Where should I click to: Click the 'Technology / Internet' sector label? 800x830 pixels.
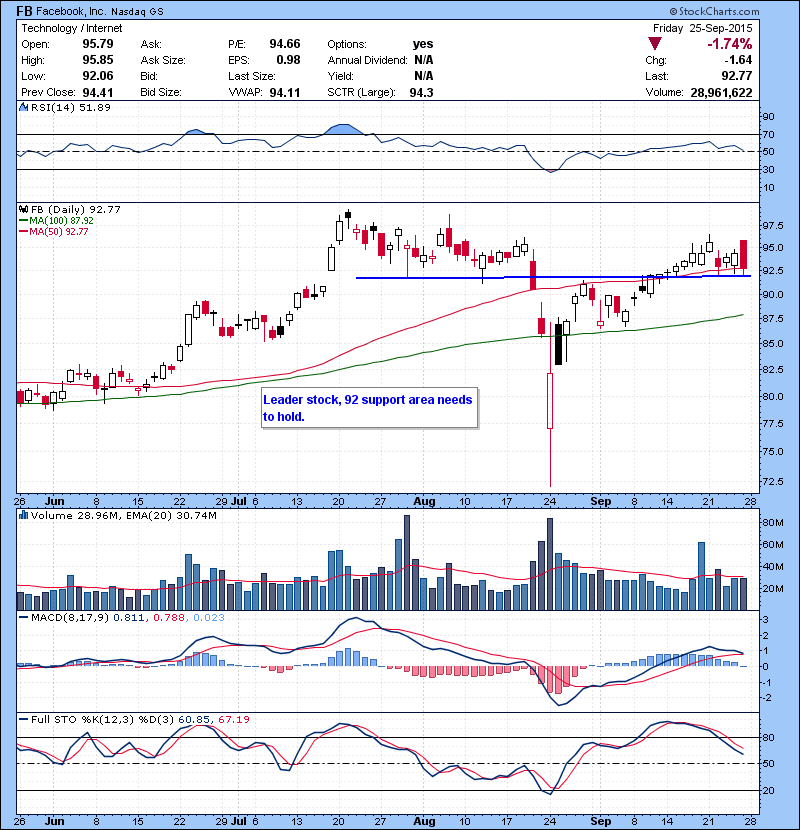pyautogui.click(x=71, y=28)
